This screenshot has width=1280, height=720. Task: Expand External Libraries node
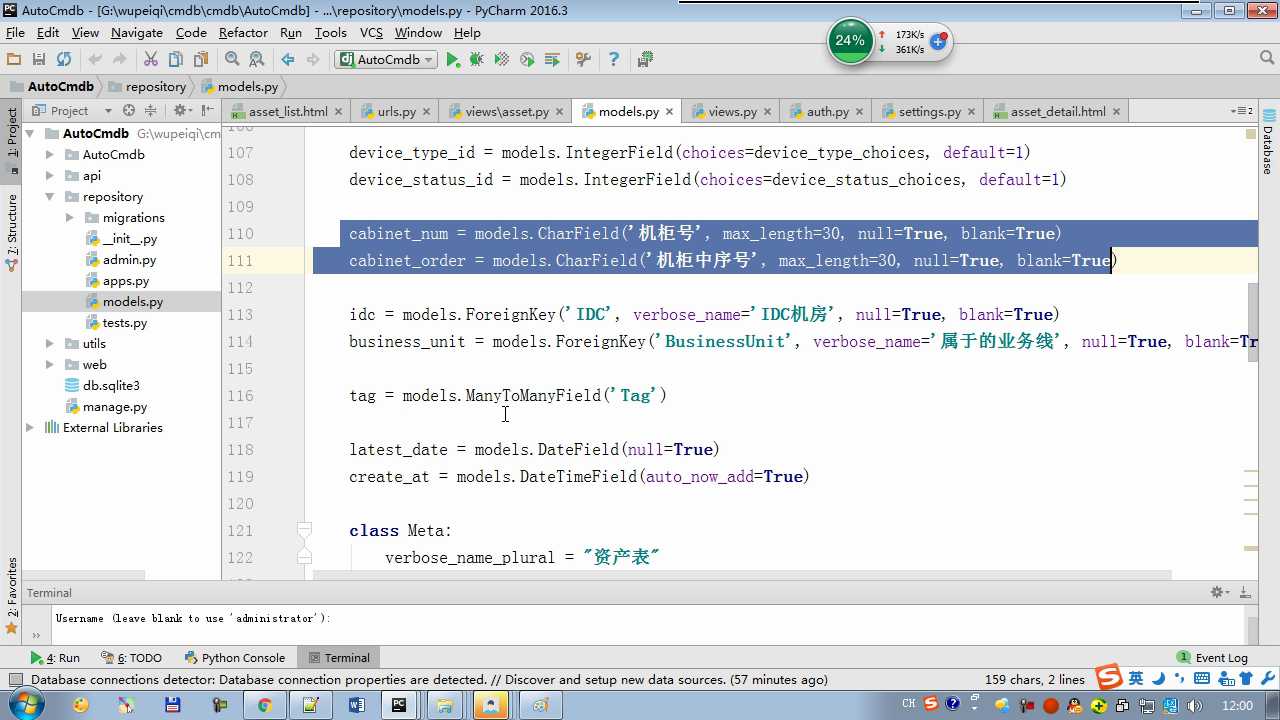[x=30, y=428]
